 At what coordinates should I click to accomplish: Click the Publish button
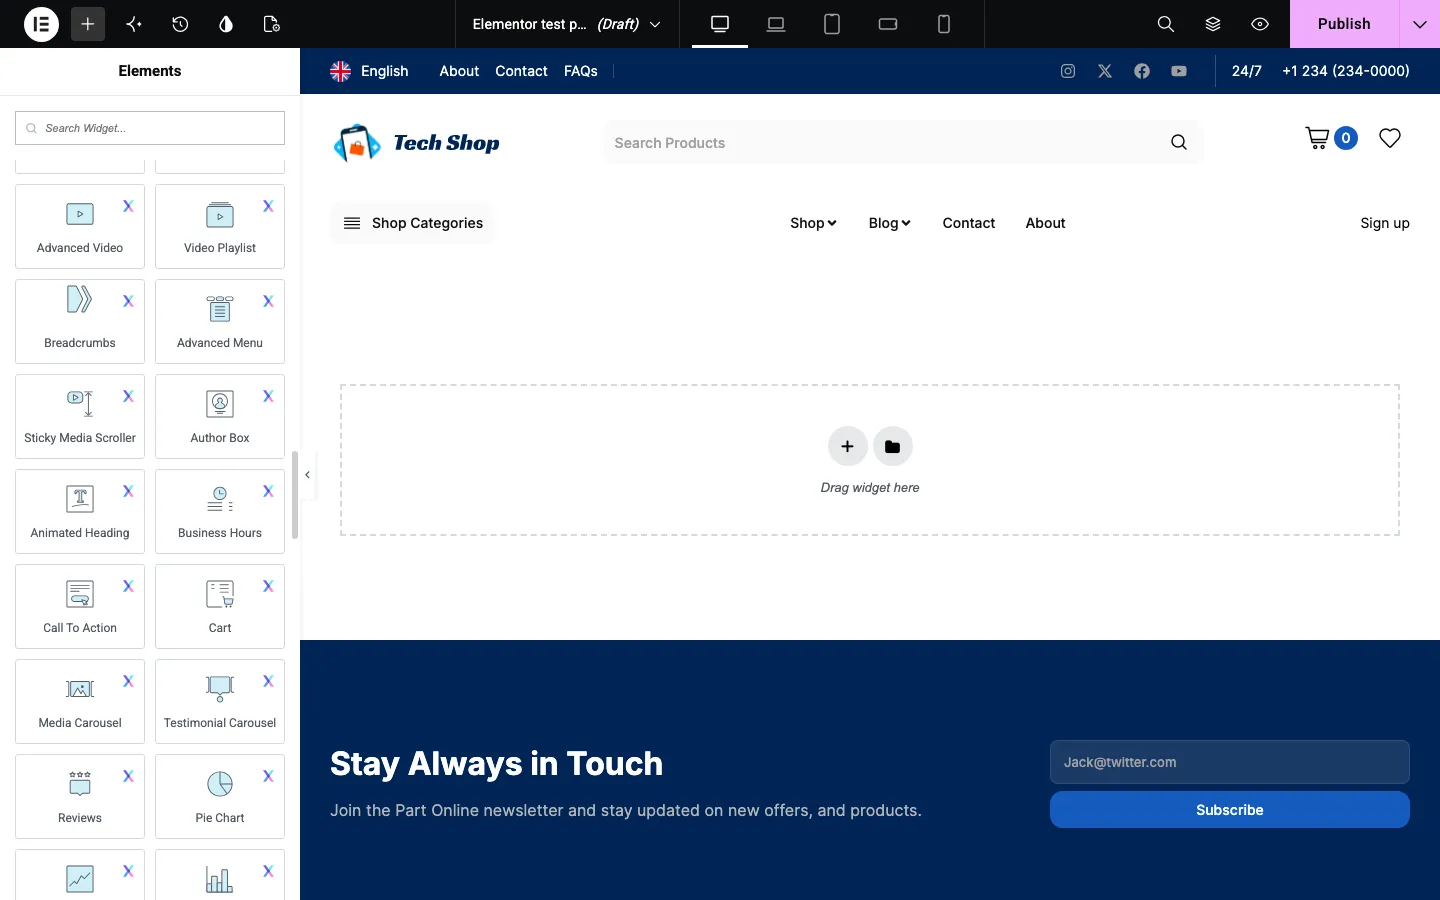point(1344,24)
